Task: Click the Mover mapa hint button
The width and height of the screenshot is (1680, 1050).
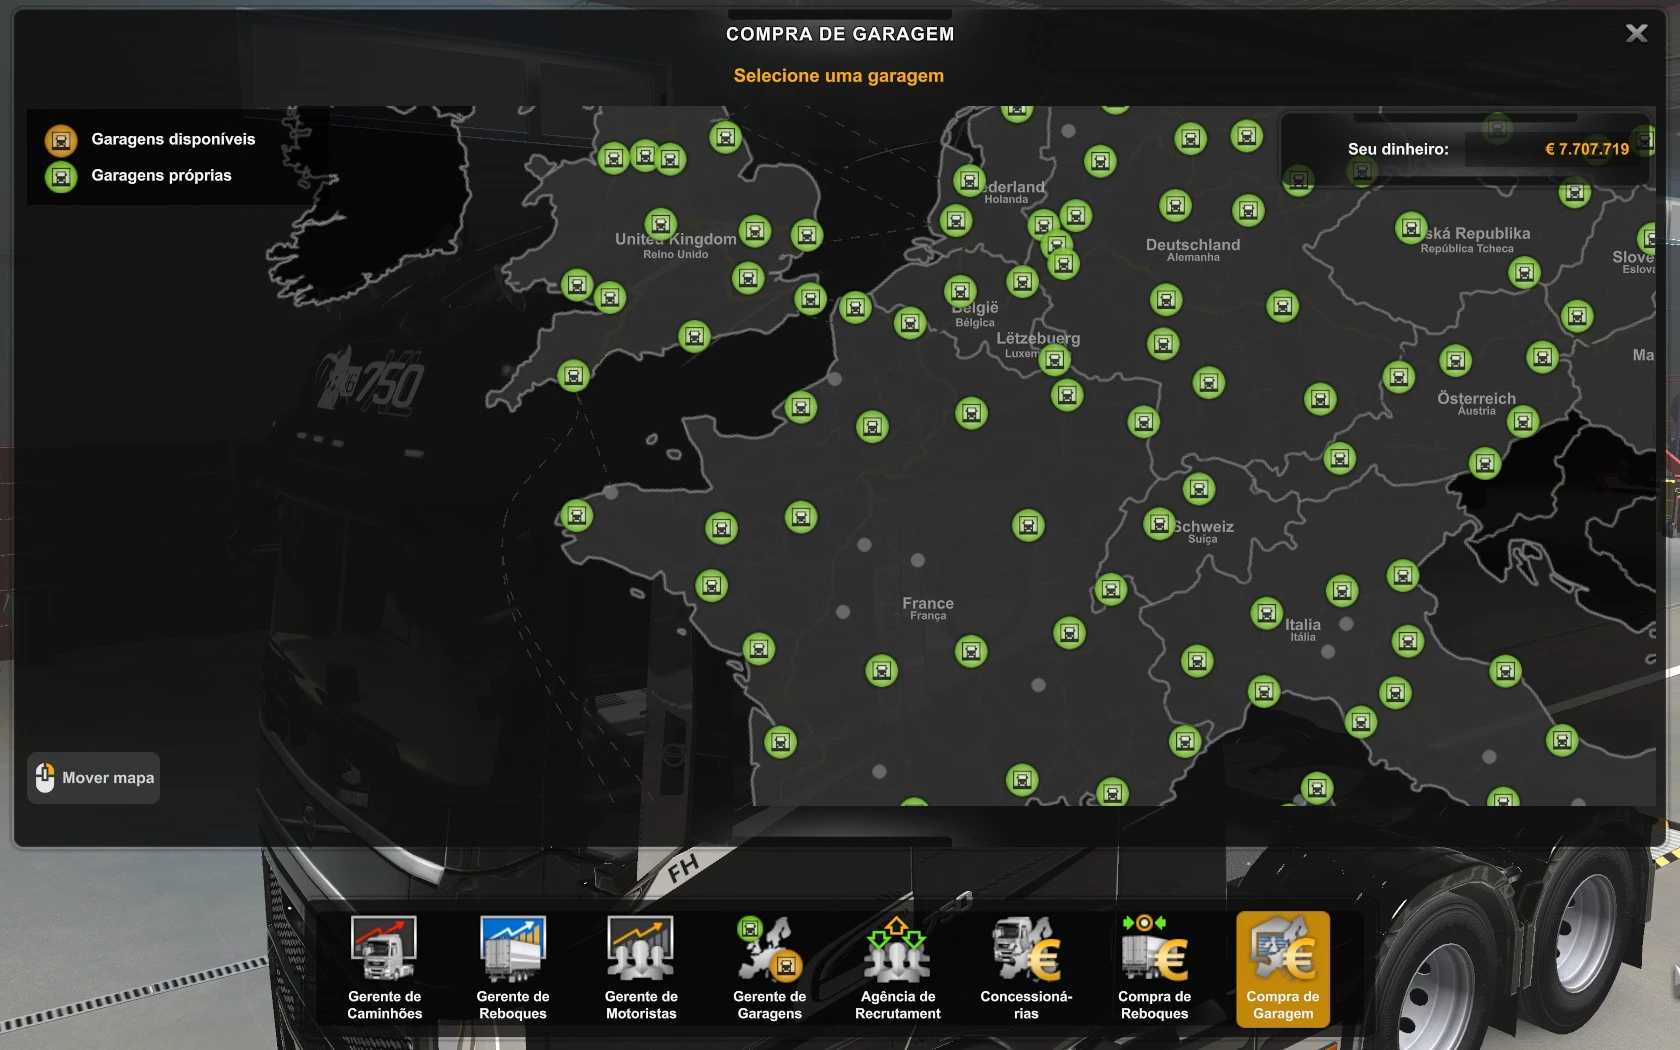Action: coord(95,778)
